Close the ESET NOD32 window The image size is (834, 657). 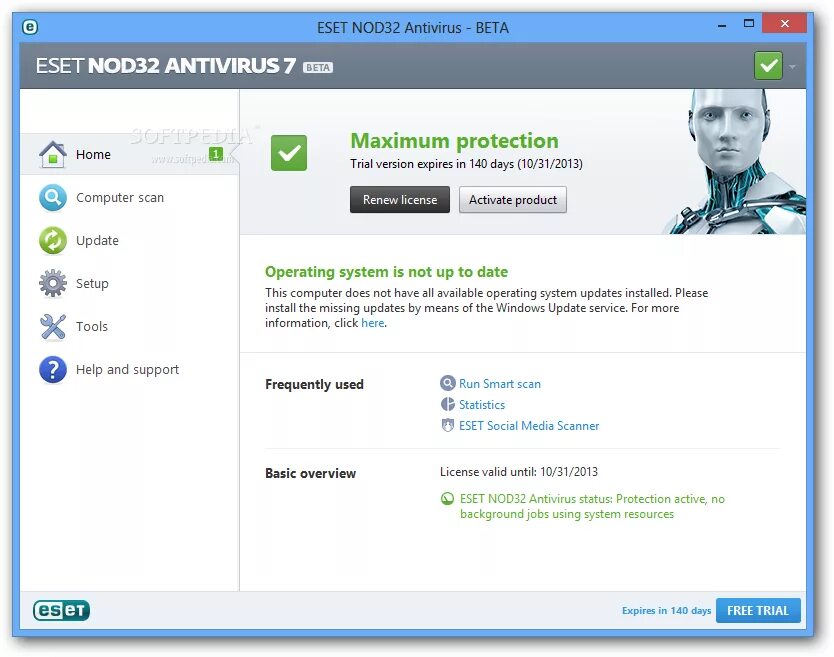point(784,23)
